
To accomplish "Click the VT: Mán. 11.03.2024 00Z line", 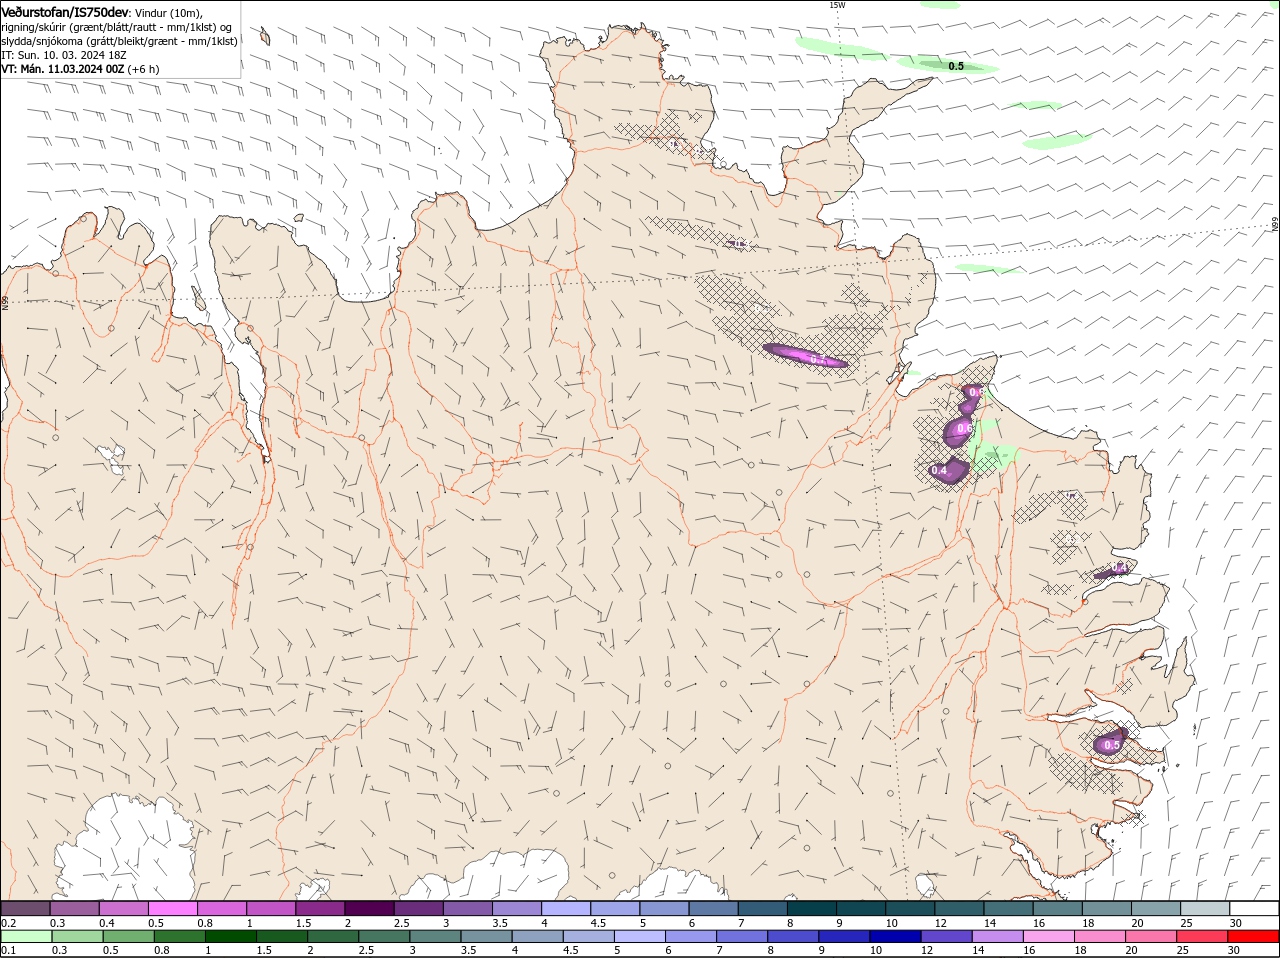I will [62, 69].
